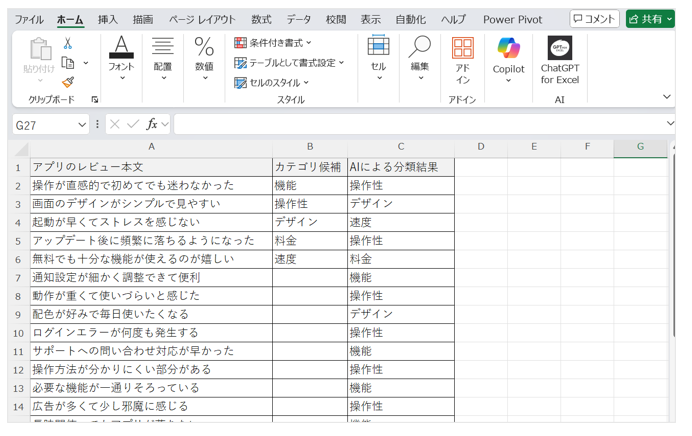Expand the Copilot dropdown arrow
The height and width of the screenshot is (436, 692).
coord(508,80)
